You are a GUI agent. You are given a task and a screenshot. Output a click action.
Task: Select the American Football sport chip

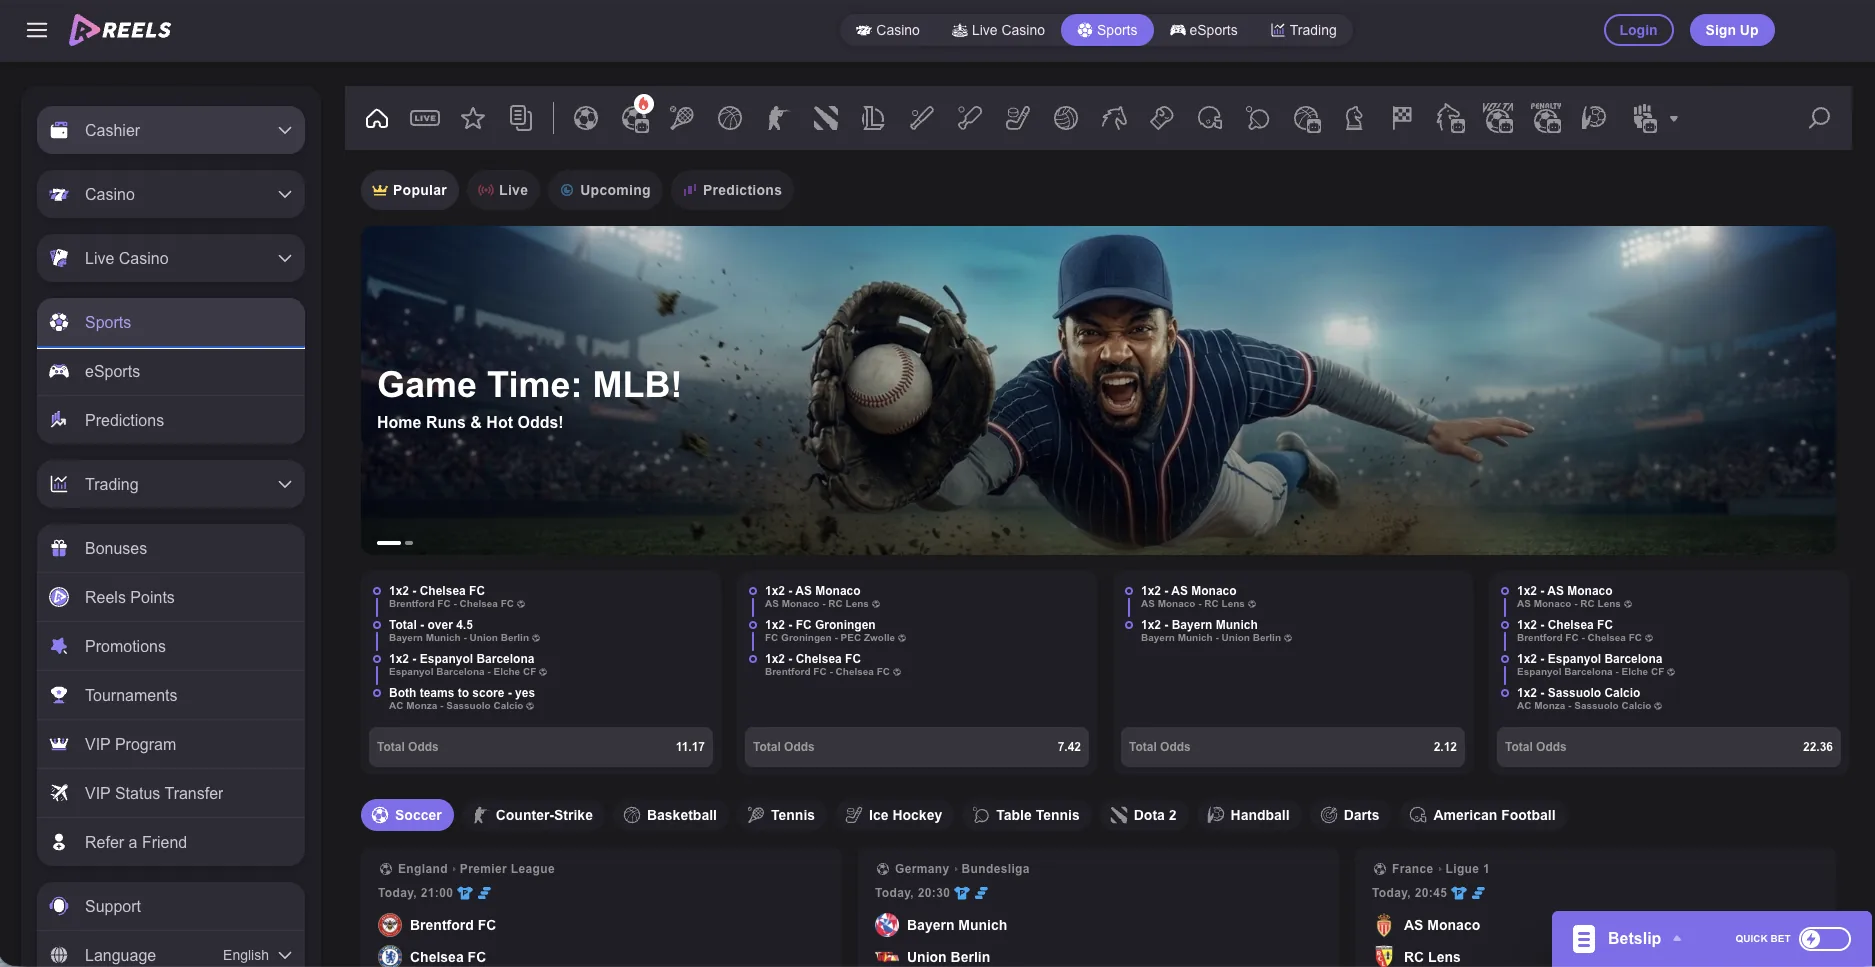1482,815
